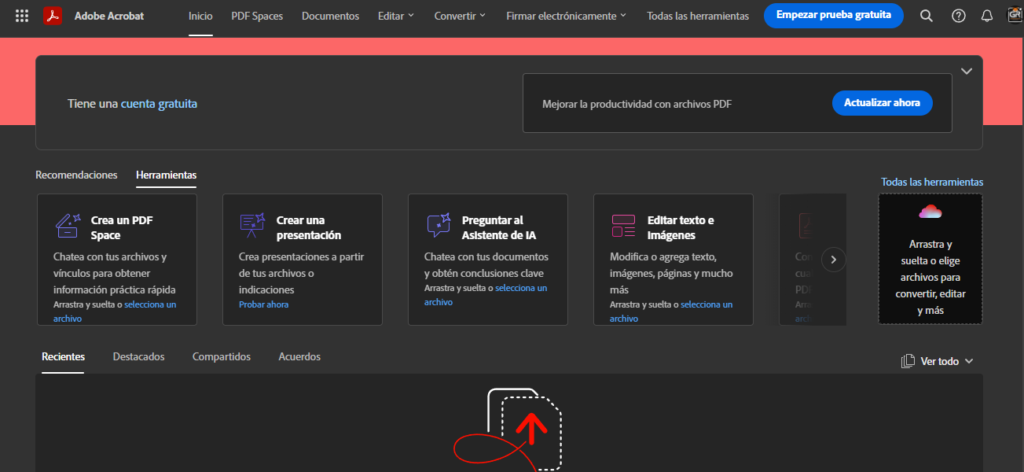Expand the Editar dropdown menu
The width and height of the screenshot is (1024, 472).
[x=396, y=16]
